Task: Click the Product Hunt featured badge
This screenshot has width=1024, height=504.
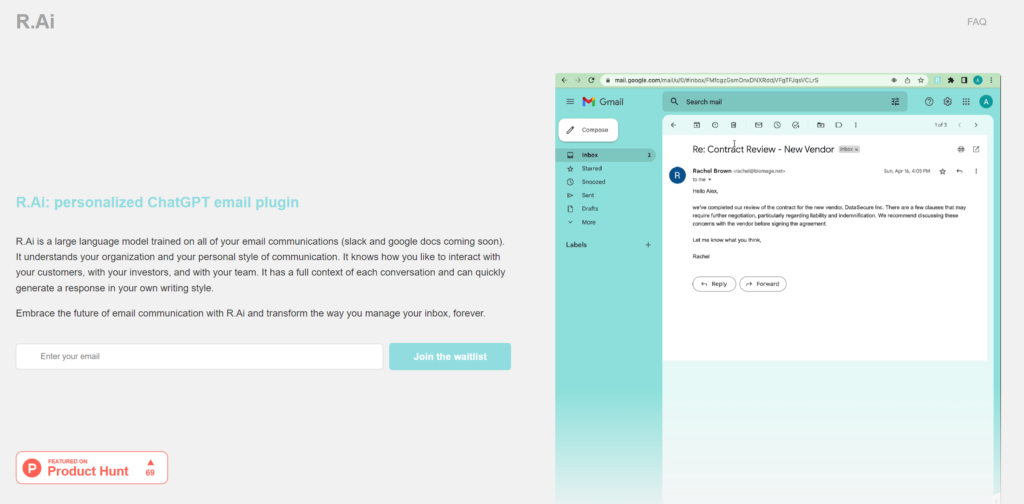Action: tap(92, 467)
